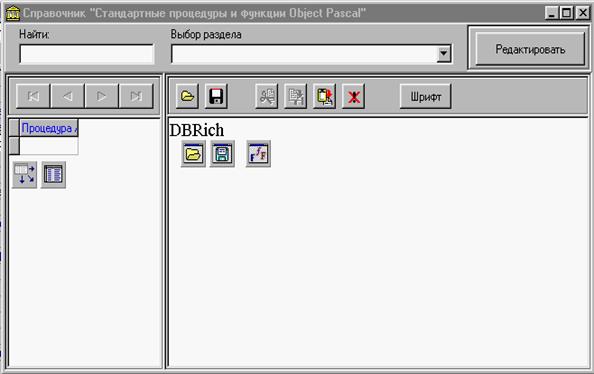Select the grid row indicator cell
594x374 pixels.
14,146
